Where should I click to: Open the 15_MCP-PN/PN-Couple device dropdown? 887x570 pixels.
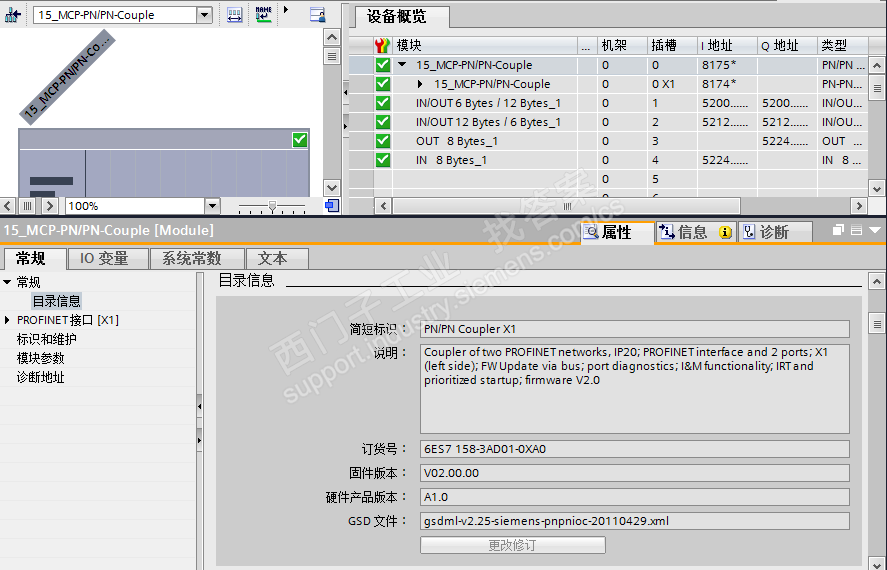click(205, 15)
